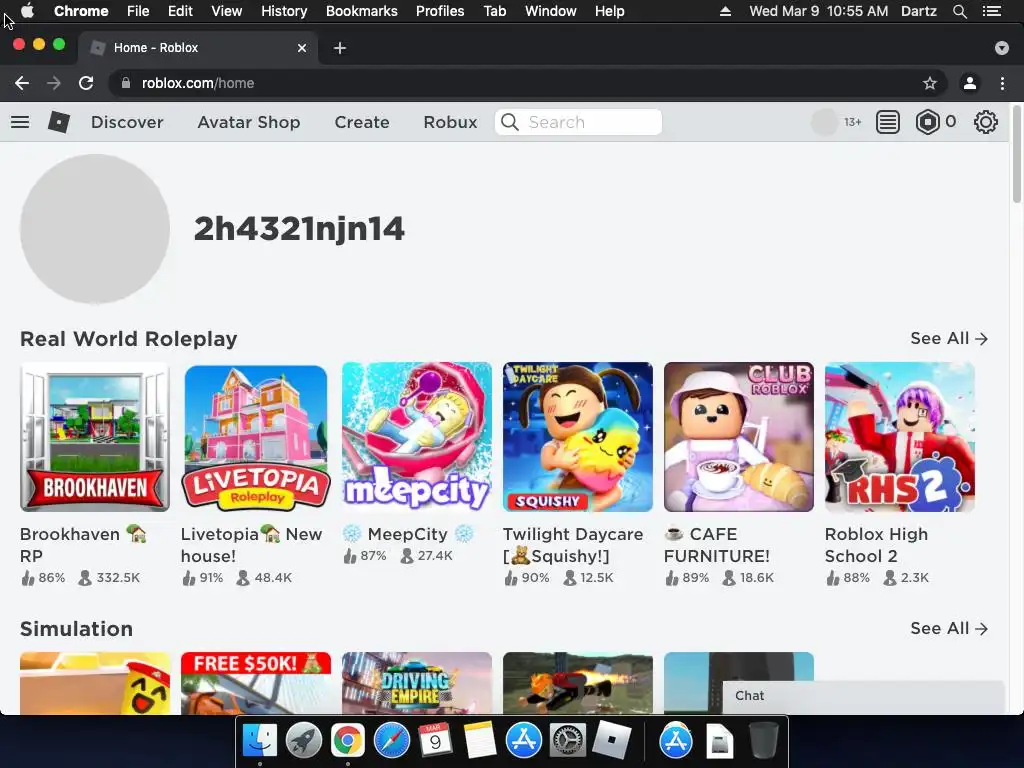Bookmark this page with the star icon

(x=929, y=83)
